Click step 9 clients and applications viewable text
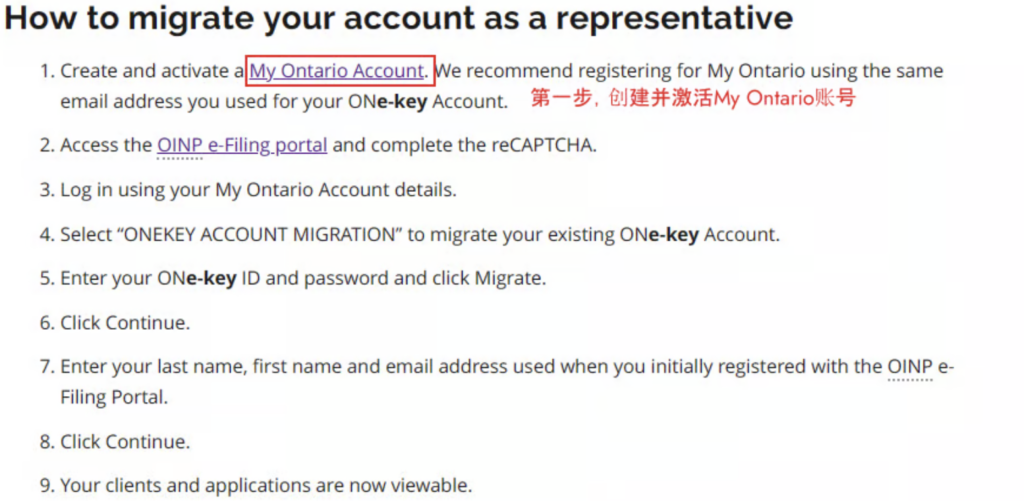 pyautogui.click(x=266, y=486)
